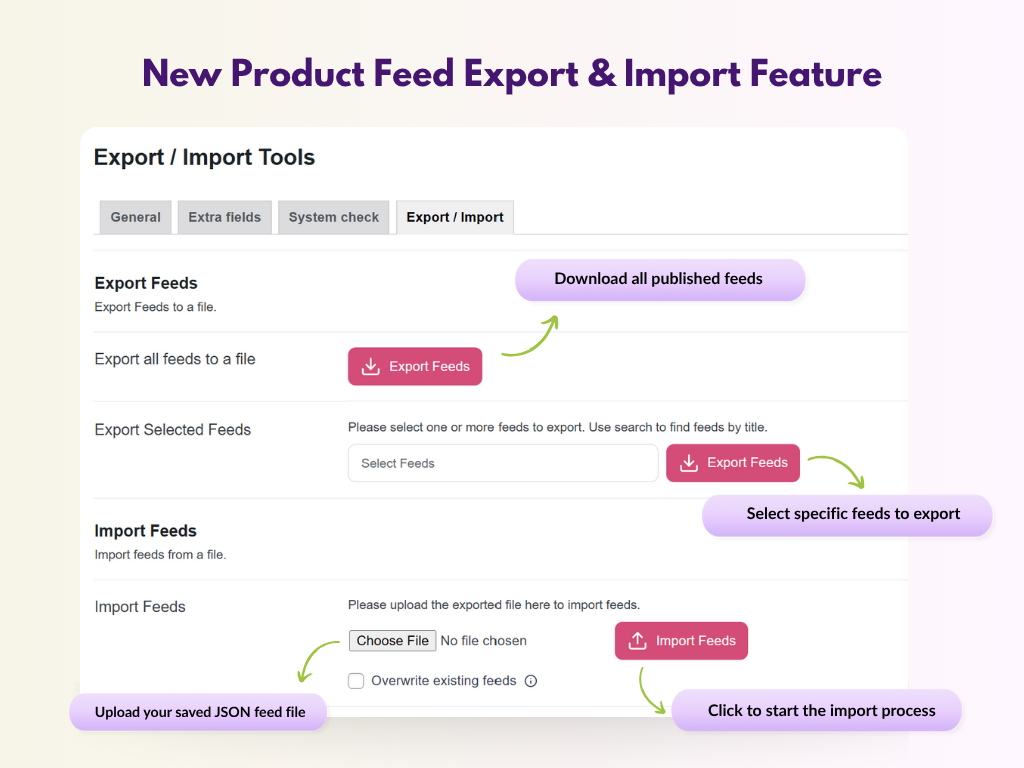Click Export Feeds button for selected feeds

pos(733,463)
